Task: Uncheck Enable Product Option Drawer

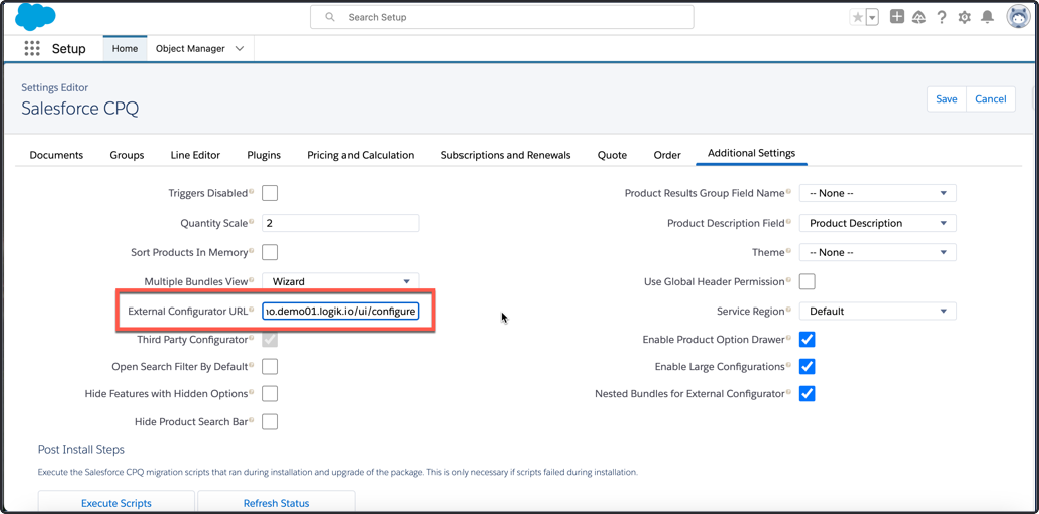Action: [x=806, y=340]
